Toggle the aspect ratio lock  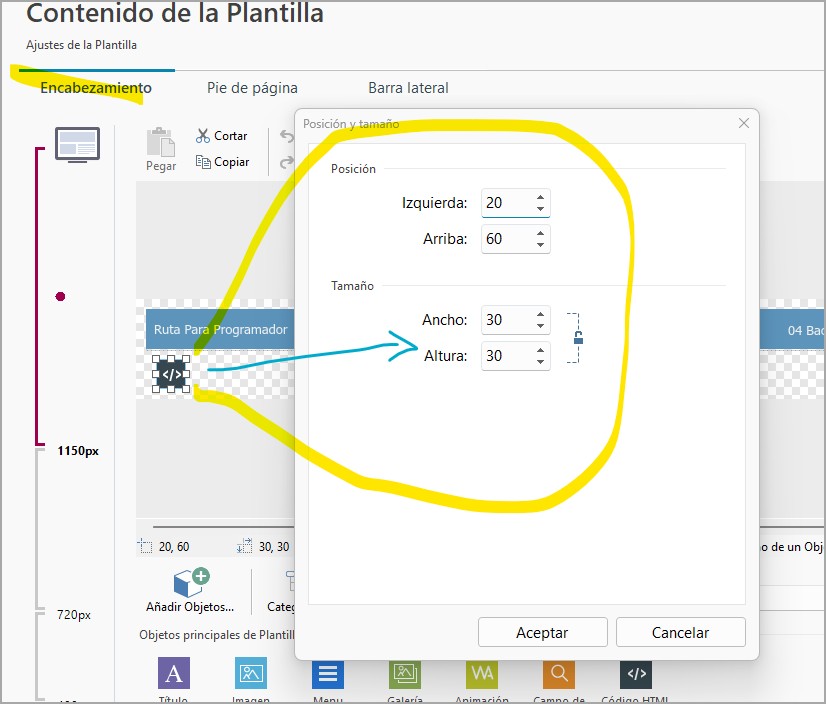pos(577,338)
